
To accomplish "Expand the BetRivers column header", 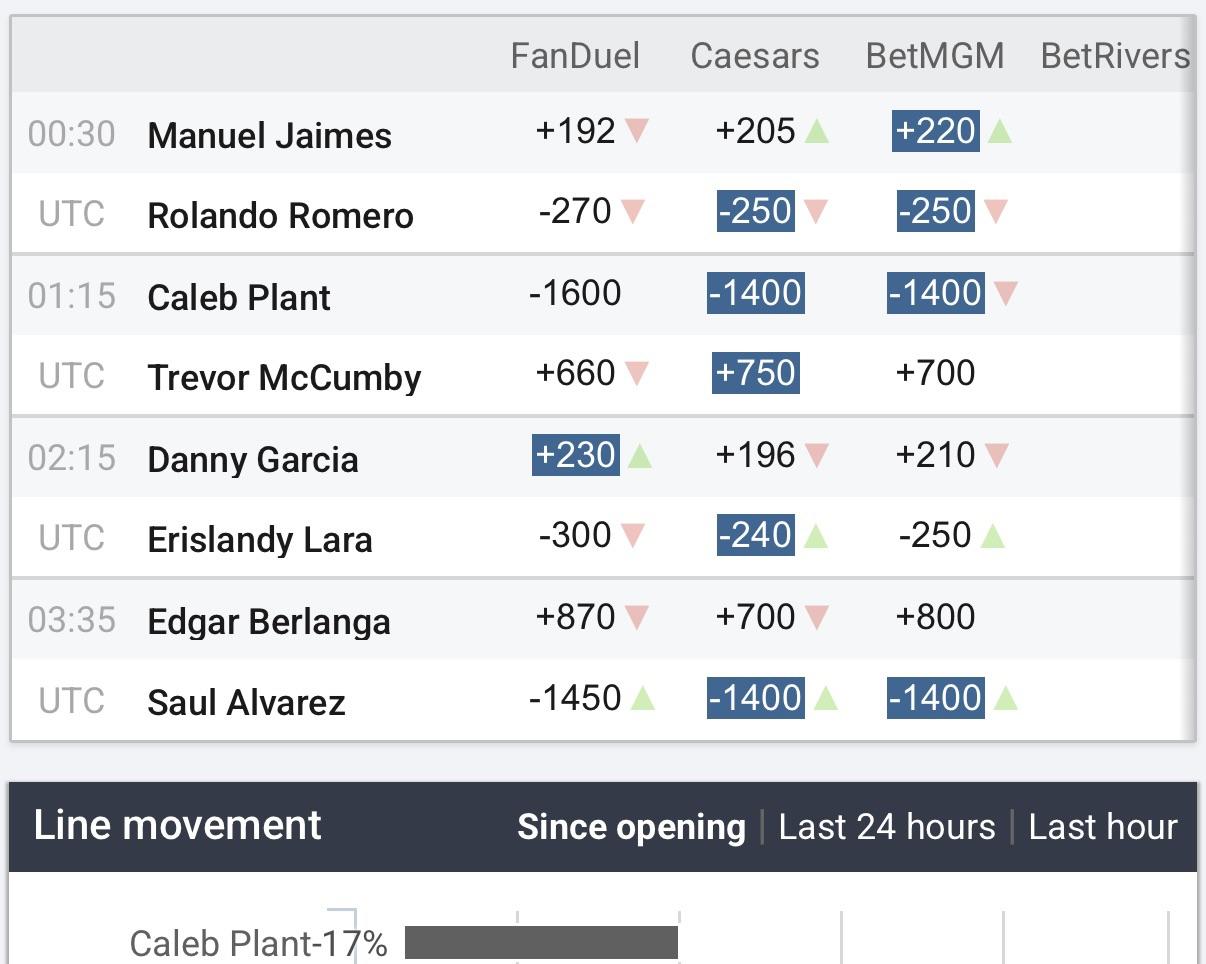I will coord(1114,56).
